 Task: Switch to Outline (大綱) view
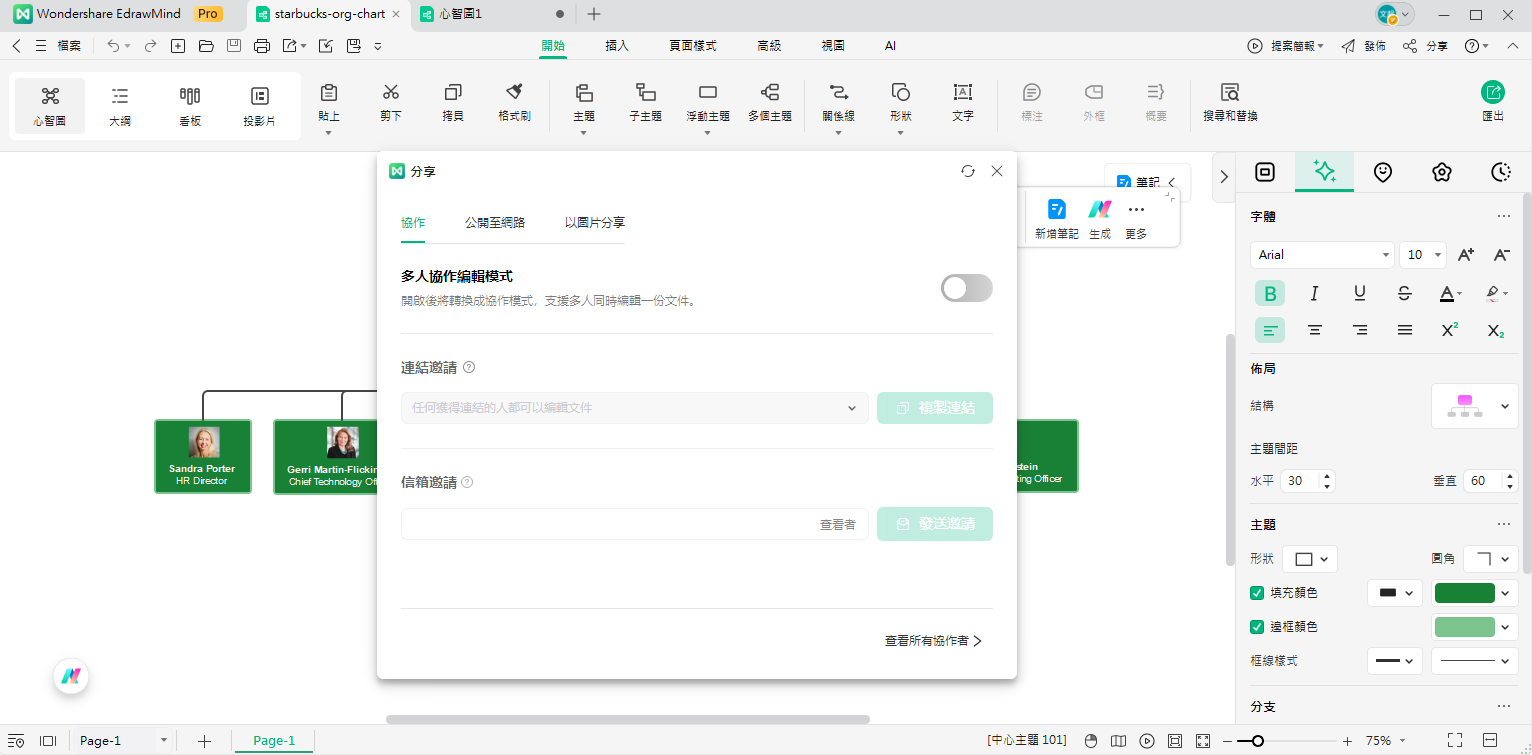point(119,100)
